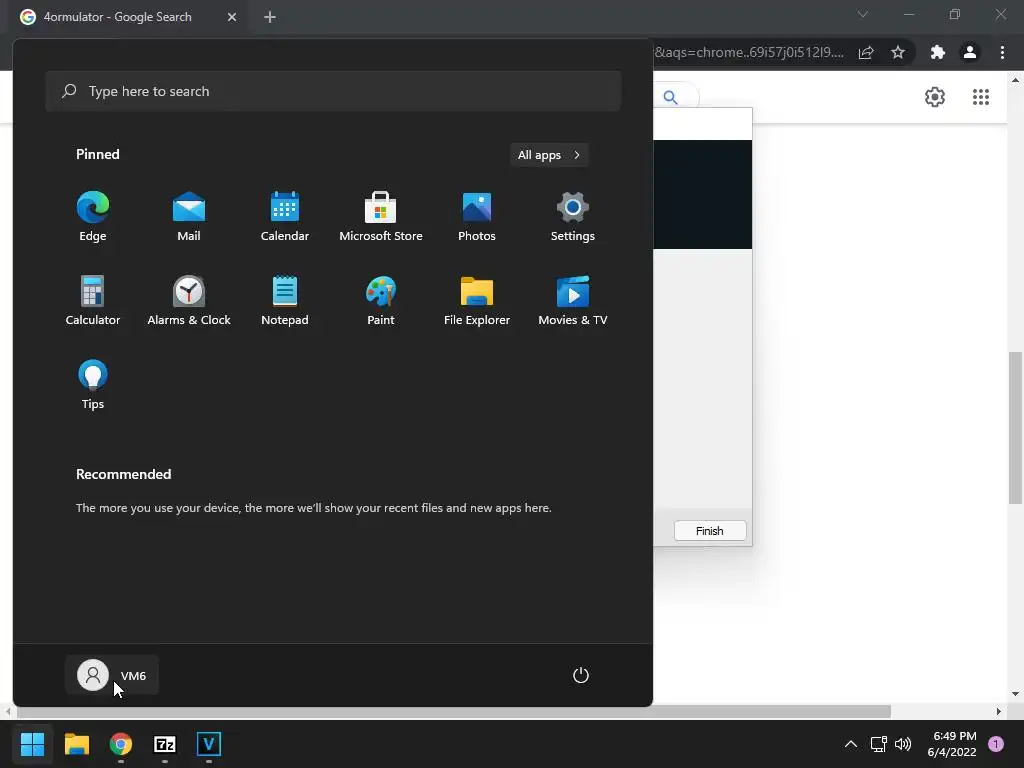Bookmark this page with the star icon
The image size is (1024, 768).
point(898,52)
